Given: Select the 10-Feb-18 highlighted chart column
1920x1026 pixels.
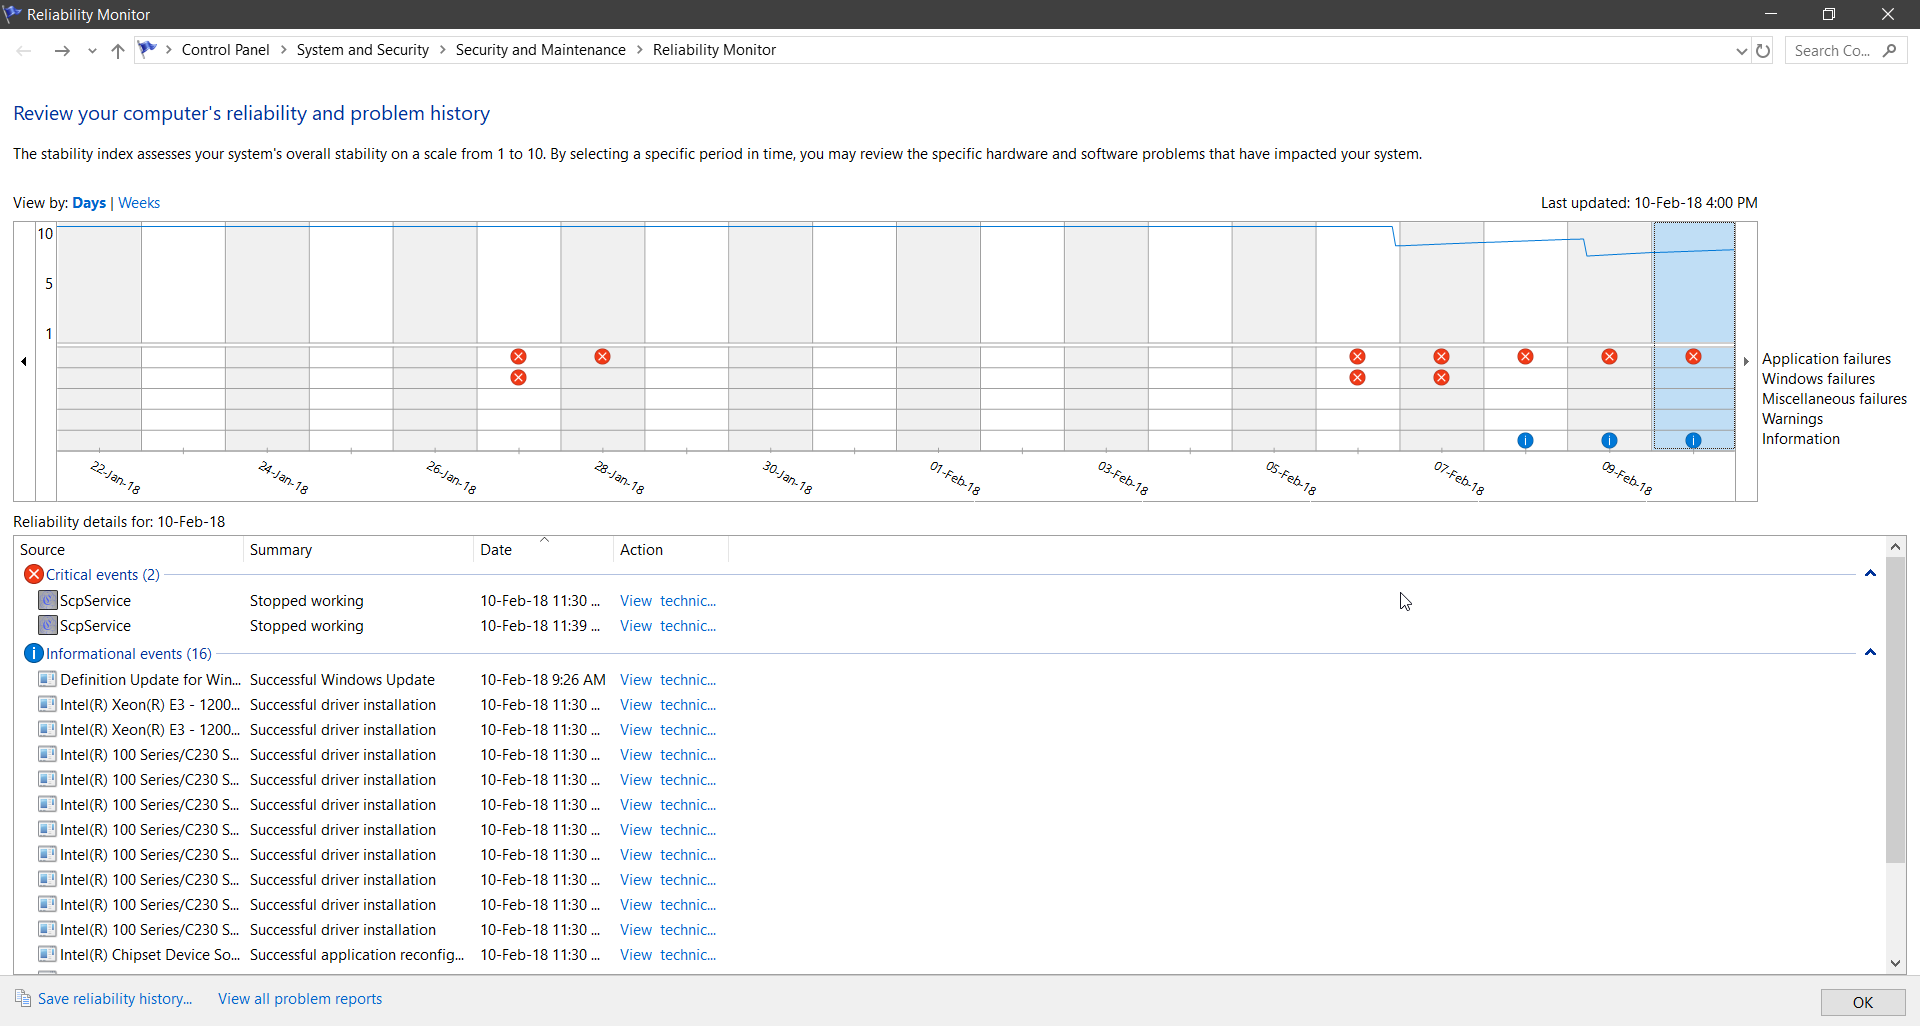Looking at the screenshot, I should [x=1693, y=336].
